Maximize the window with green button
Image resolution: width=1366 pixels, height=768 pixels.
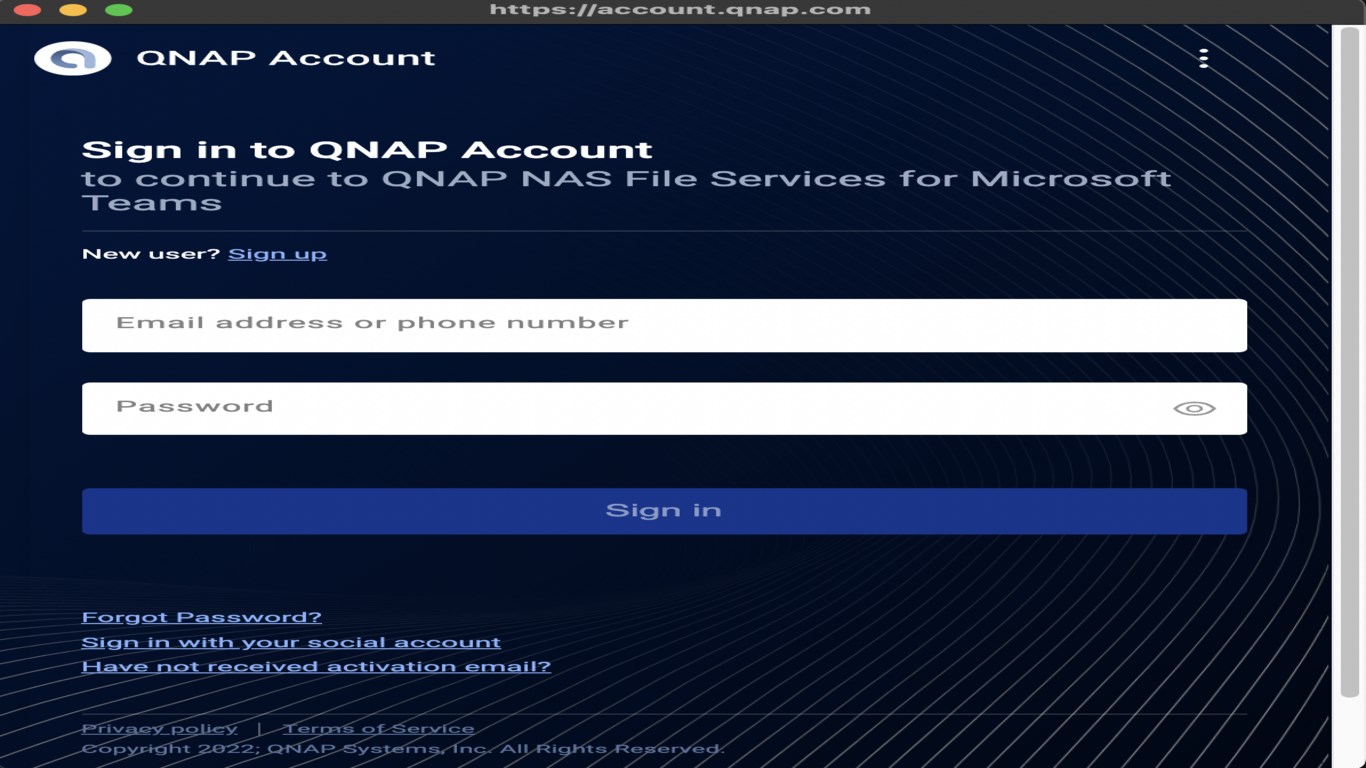119,10
